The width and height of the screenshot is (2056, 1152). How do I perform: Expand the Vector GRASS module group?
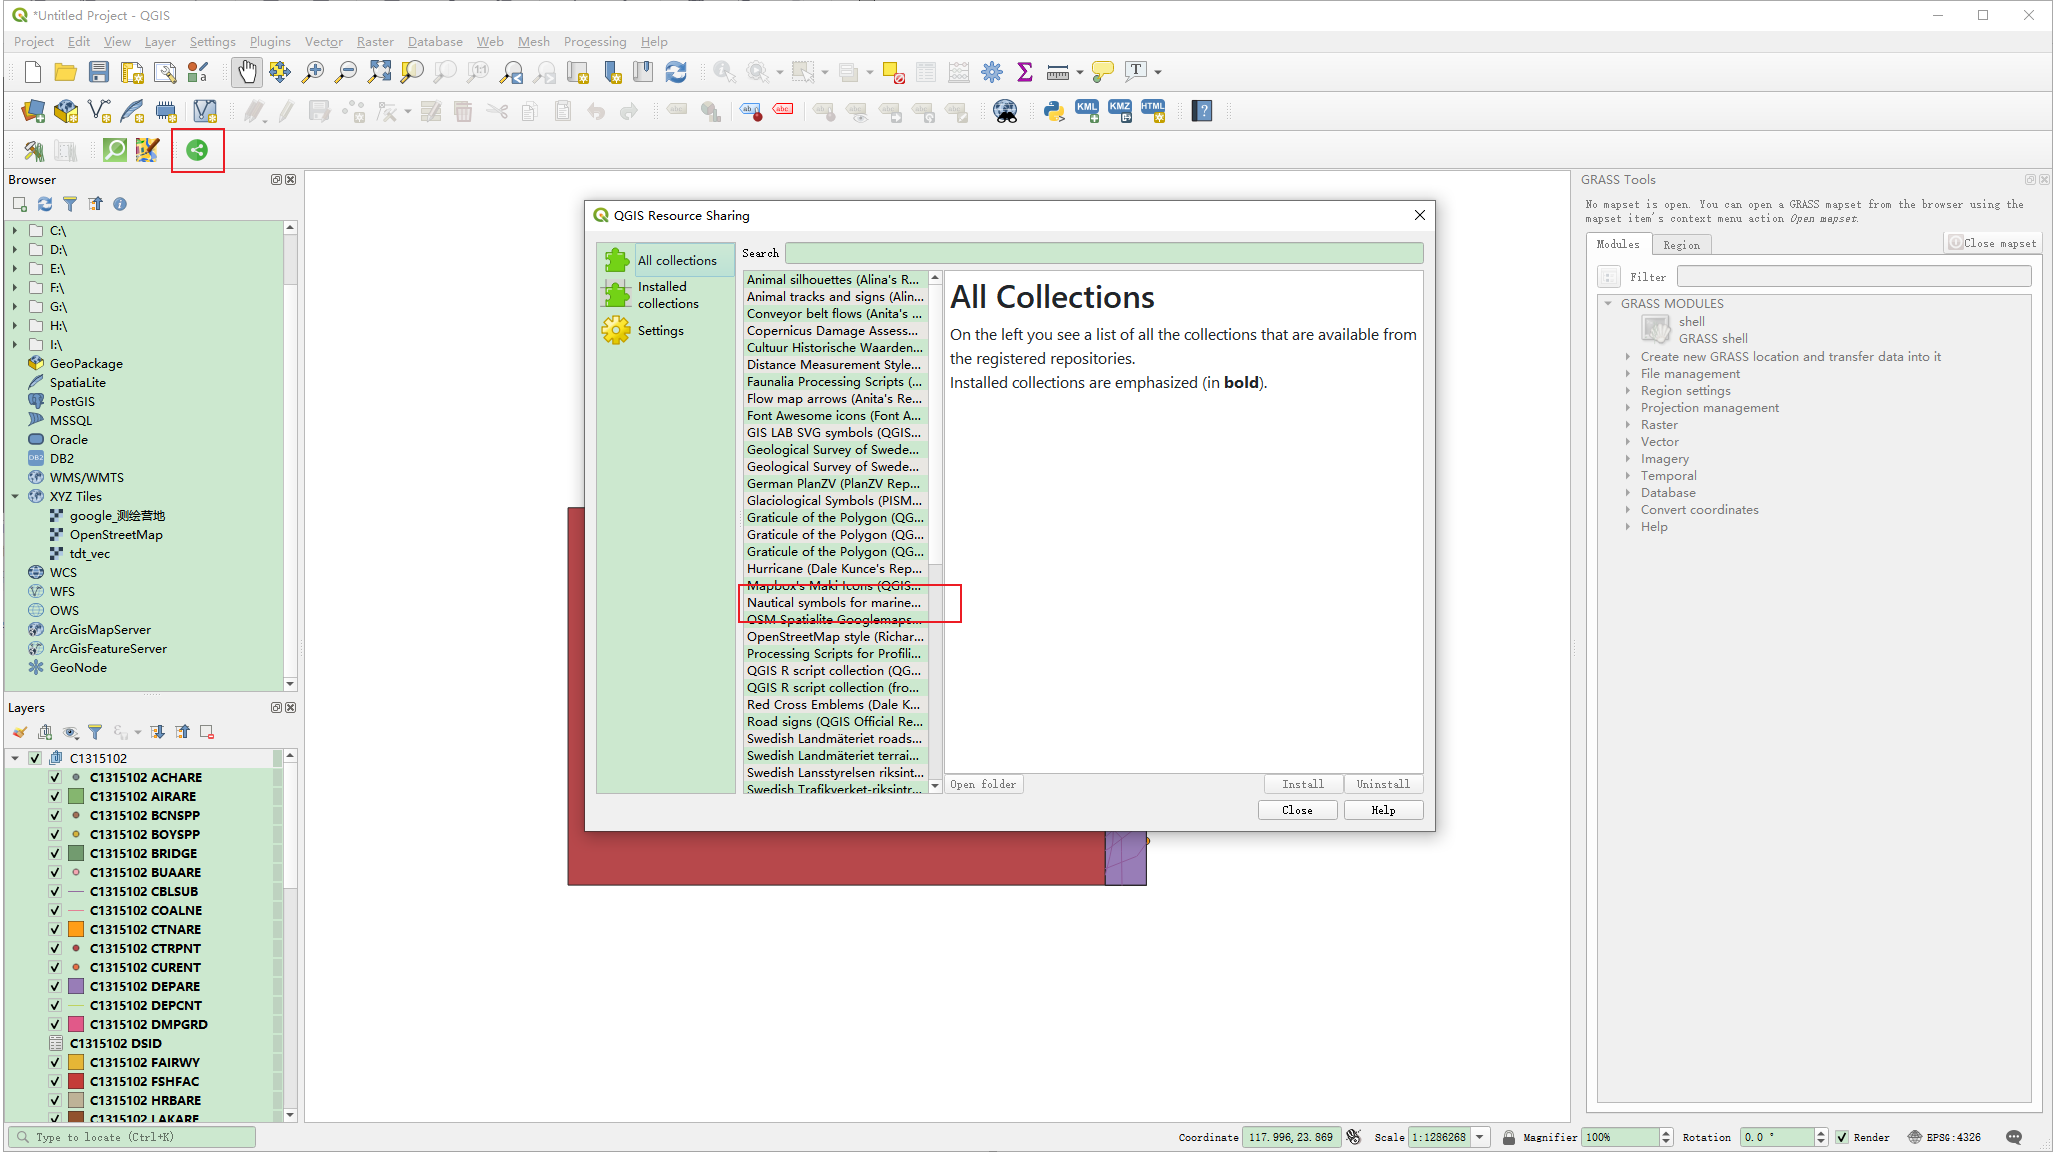tap(1628, 441)
